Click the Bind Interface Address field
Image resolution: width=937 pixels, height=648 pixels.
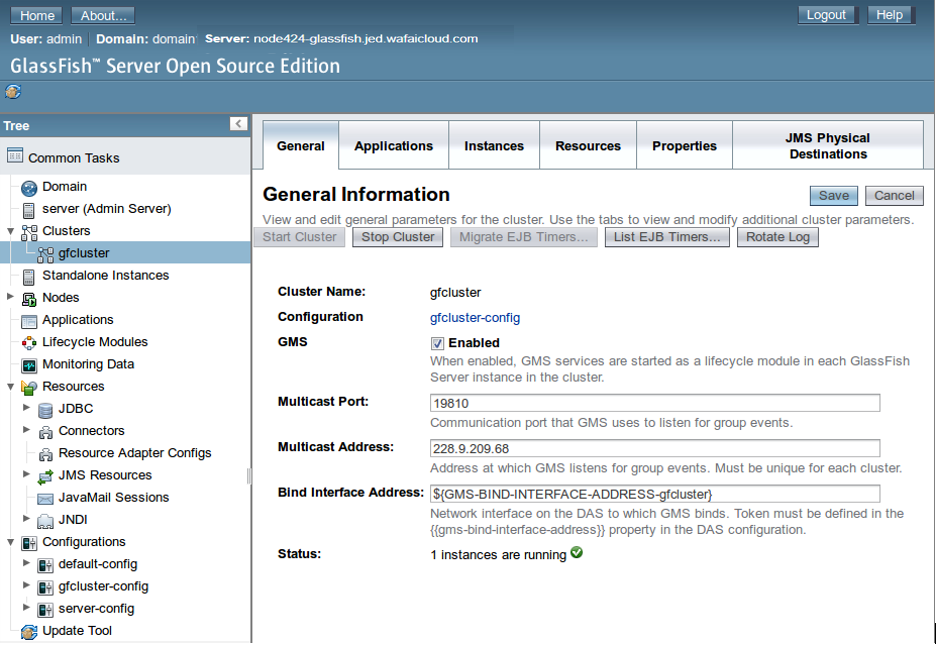(655, 494)
